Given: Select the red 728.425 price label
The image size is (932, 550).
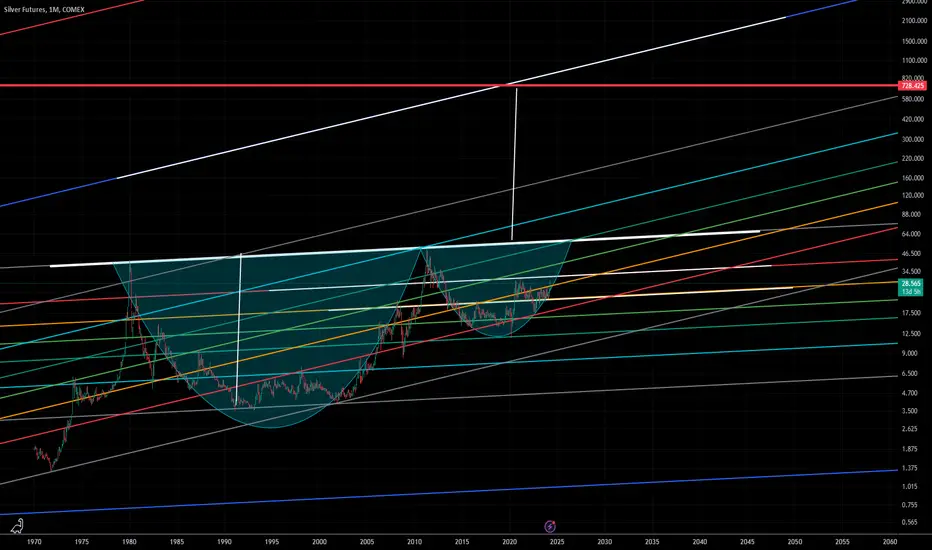Looking at the screenshot, I should tap(913, 86).
